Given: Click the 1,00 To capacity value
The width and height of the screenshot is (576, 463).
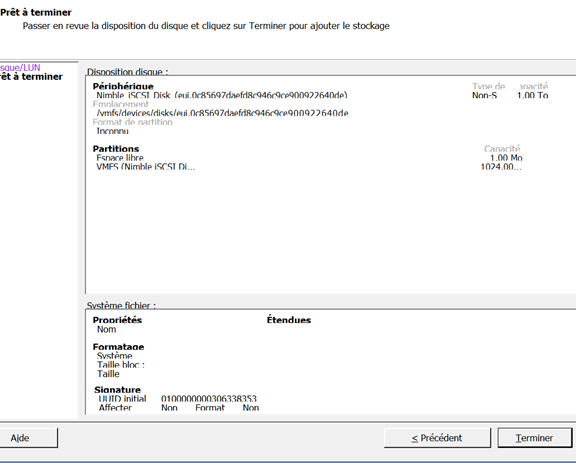Looking at the screenshot, I should [x=532, y=95].
